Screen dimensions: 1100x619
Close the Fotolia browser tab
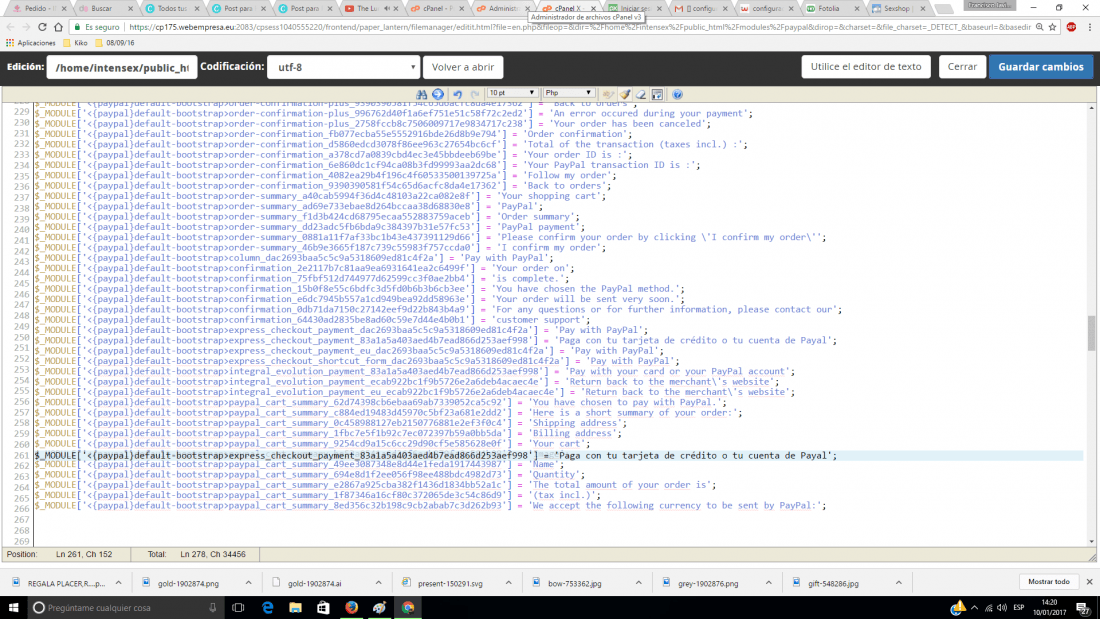click(x=857, y=8)
